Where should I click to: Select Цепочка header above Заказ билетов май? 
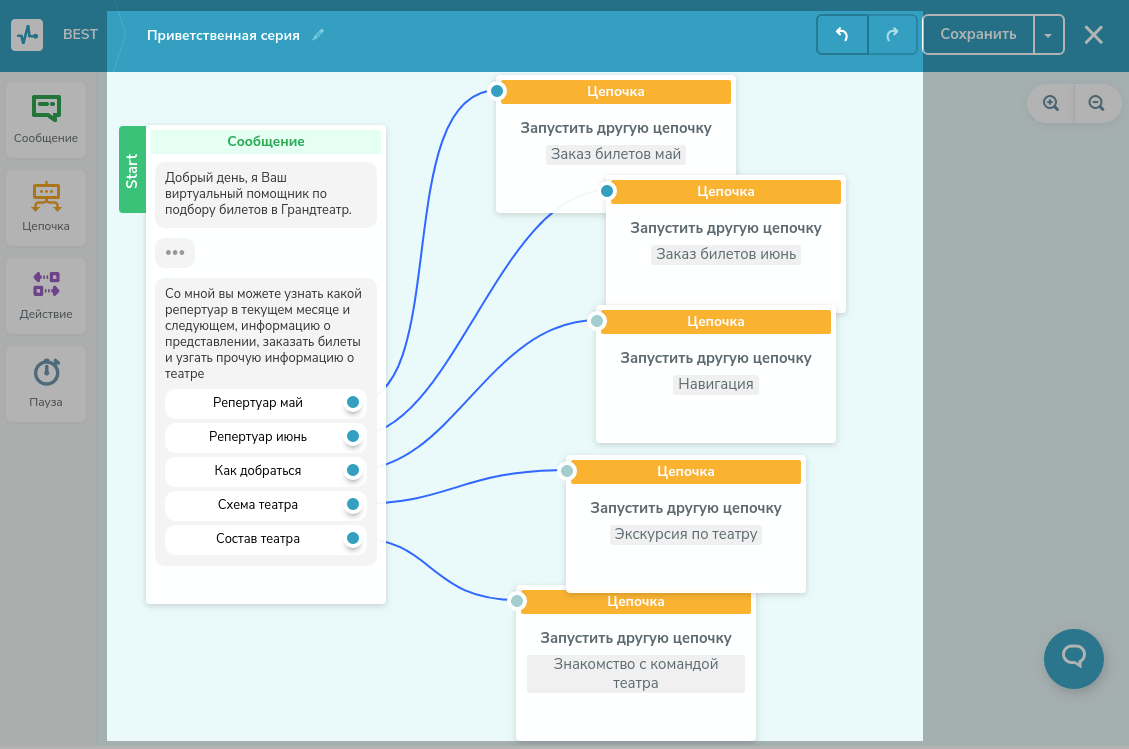(616, 91)
